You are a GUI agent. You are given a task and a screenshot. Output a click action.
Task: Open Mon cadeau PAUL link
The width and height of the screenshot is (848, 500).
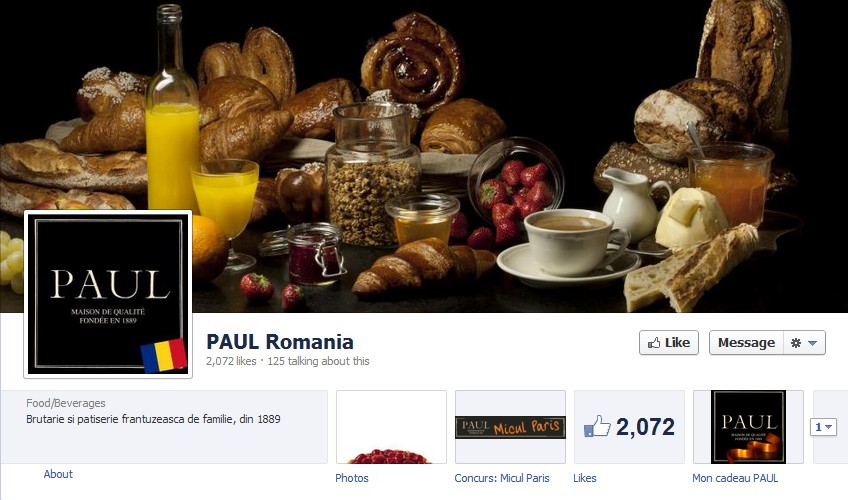(x=735, y=478)
